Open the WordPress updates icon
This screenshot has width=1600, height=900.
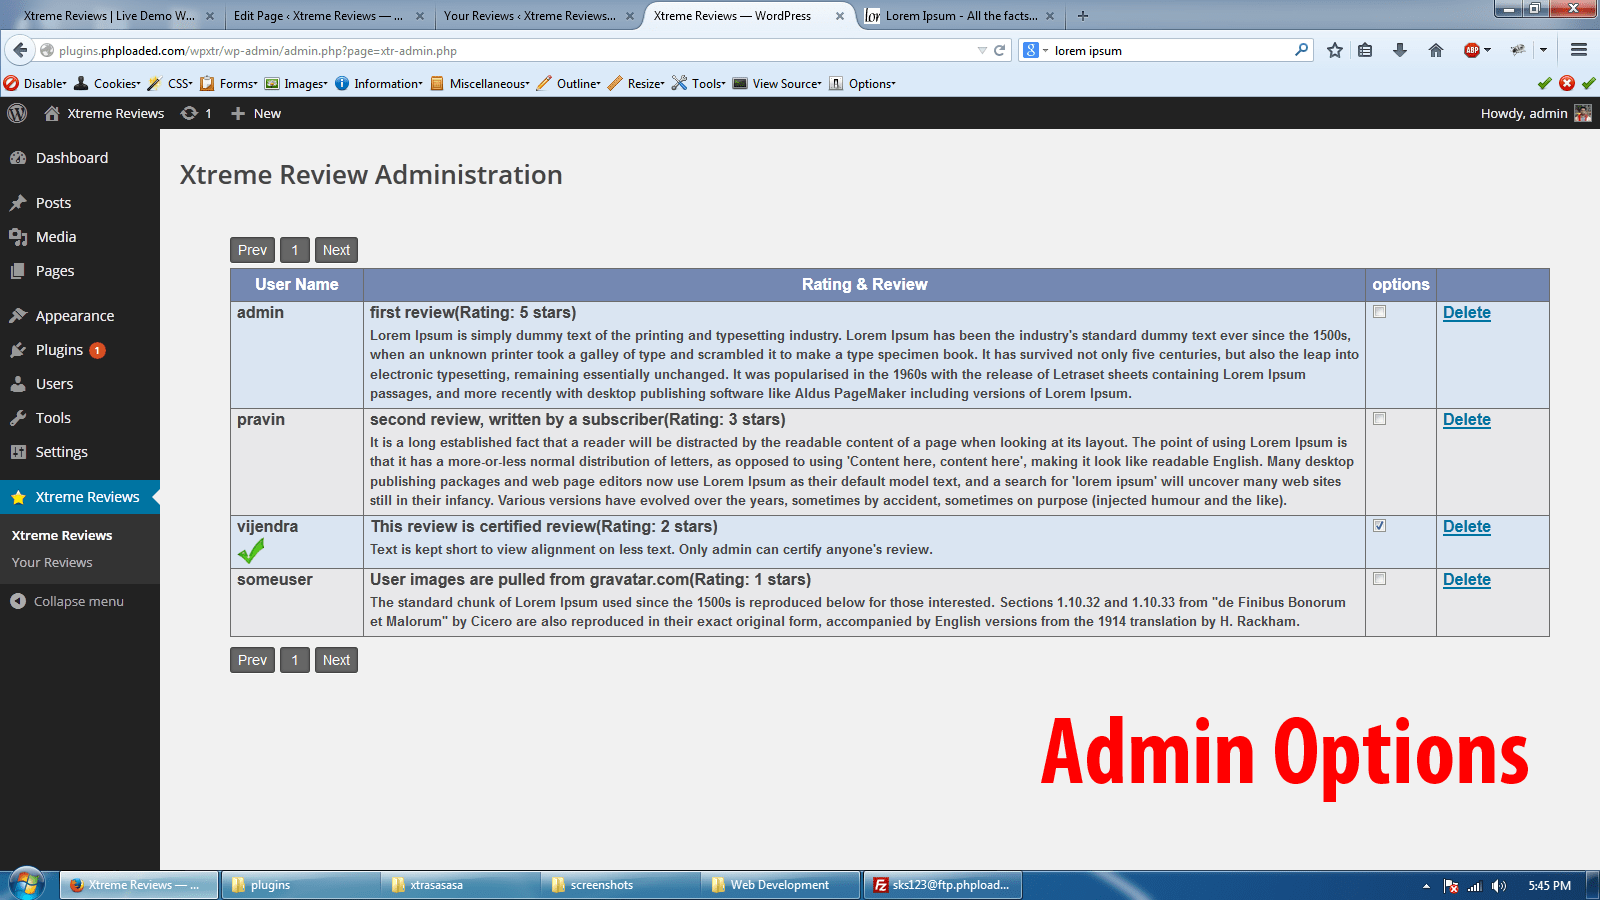pyautogui.click(x=189, y=113)
